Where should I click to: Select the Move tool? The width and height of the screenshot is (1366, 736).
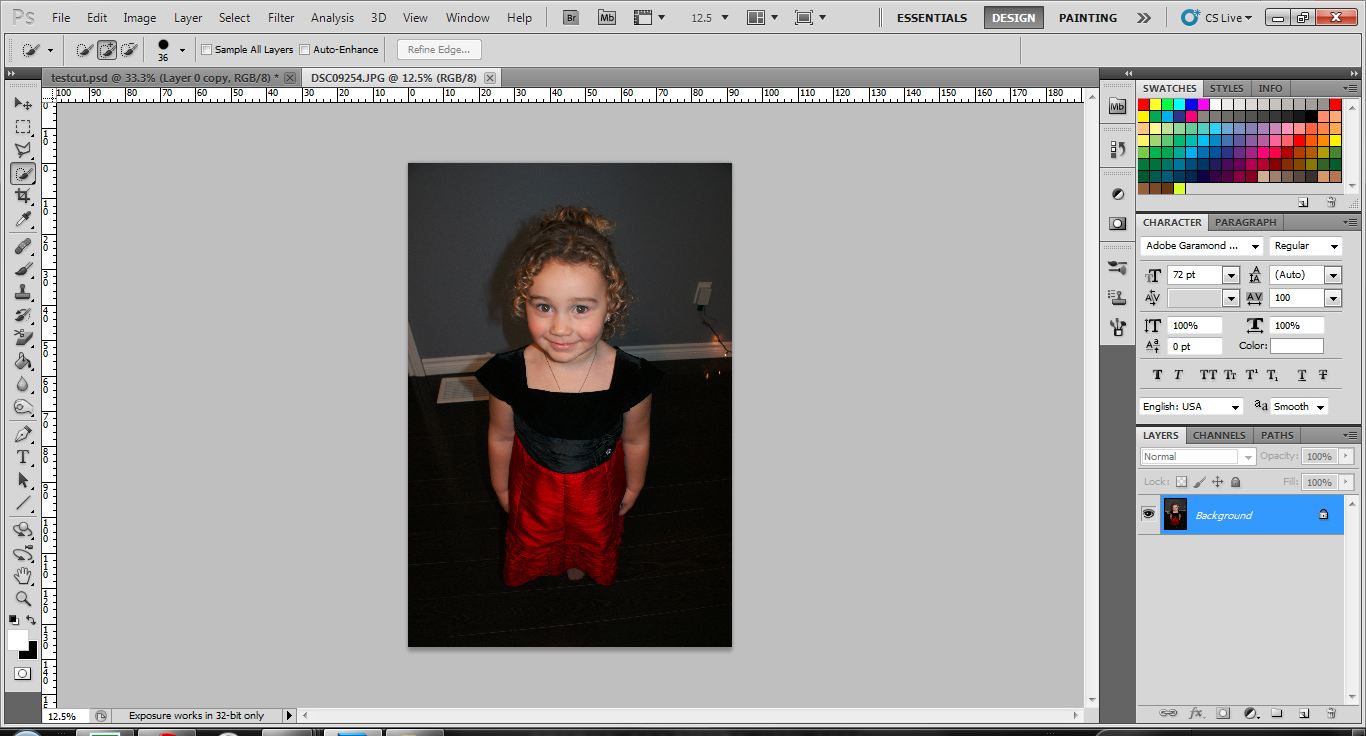point(22,103)
